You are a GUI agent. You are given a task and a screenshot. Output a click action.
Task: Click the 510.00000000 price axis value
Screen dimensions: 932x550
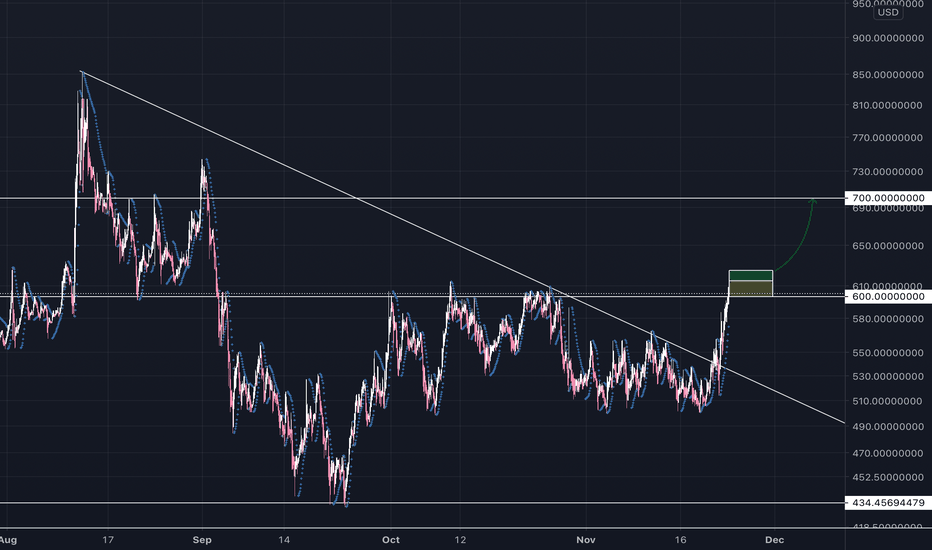(x=887, y=401)
